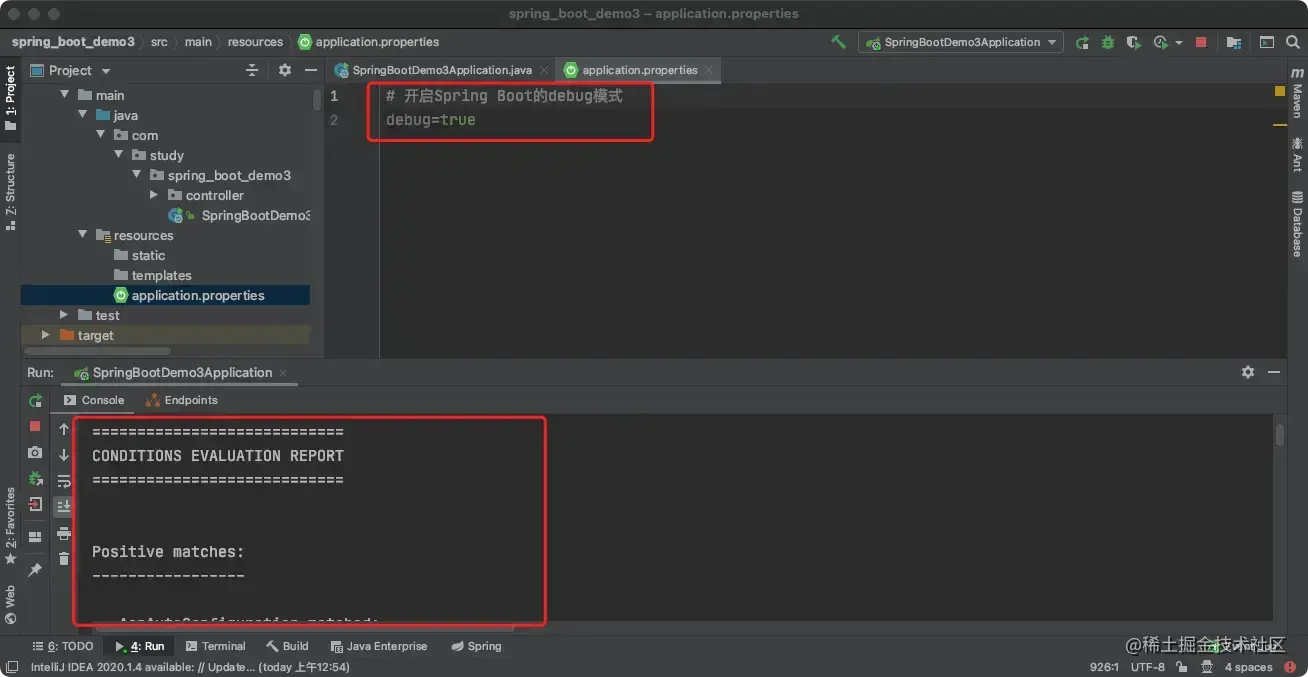Click the console vertical scrollbar
Screen dimensions: 1308x677
1280,434
